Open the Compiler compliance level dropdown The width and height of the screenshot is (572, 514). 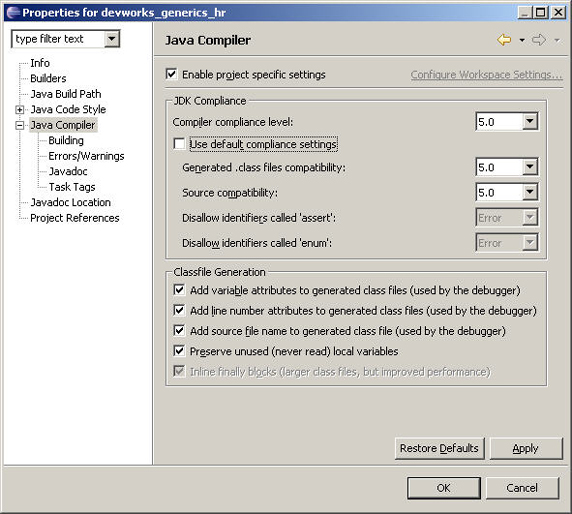pyautogui.click(x=530, y=121)
